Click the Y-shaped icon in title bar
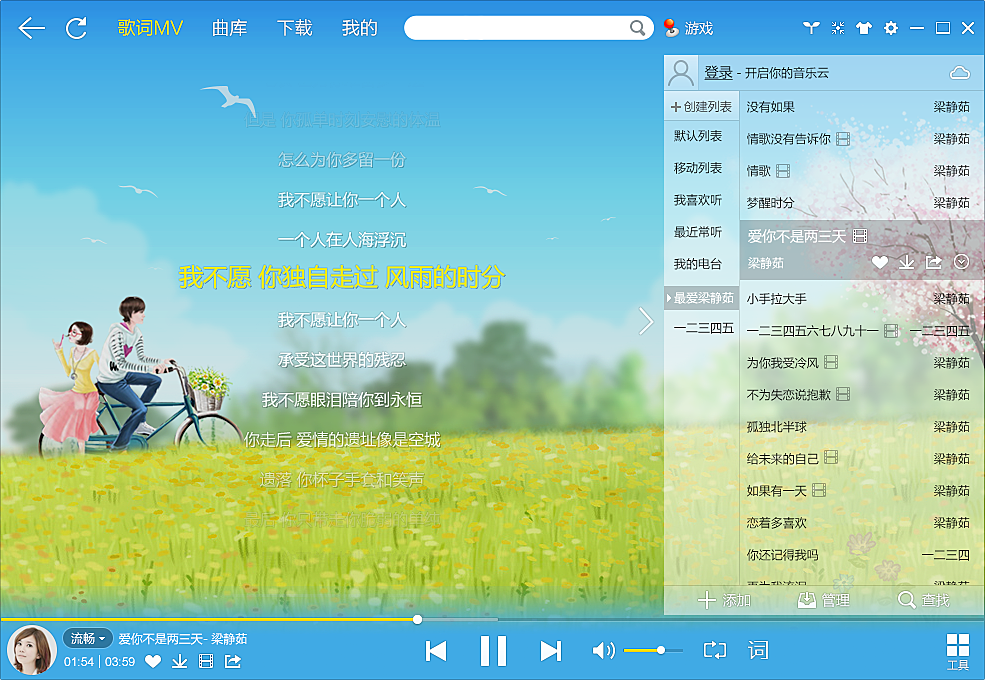 click(811, 28)
